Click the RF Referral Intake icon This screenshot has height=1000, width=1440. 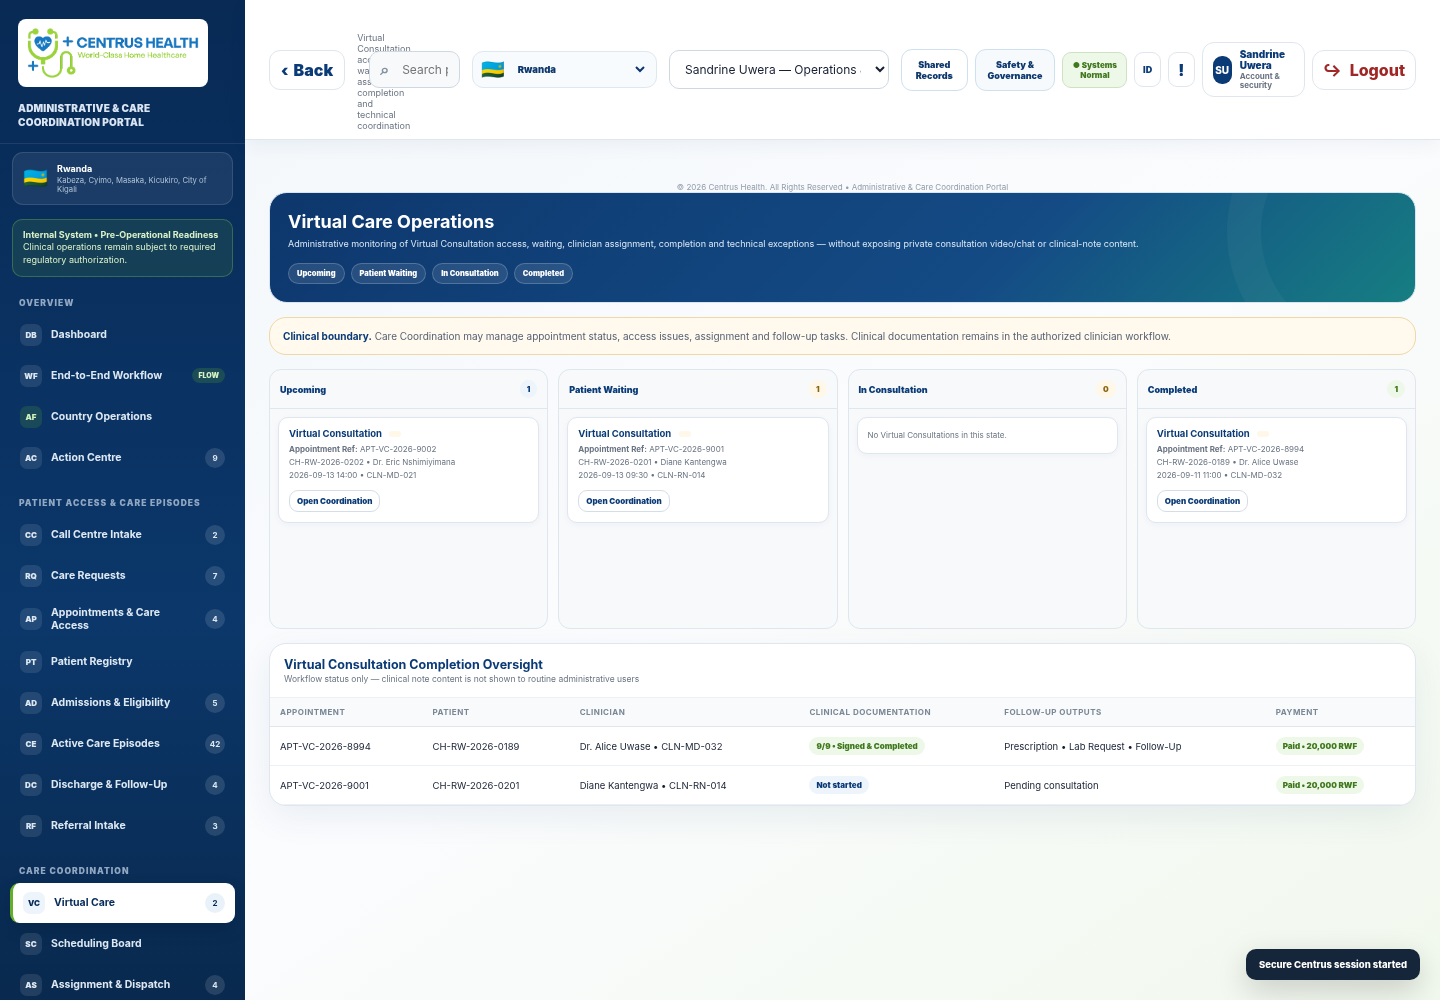(x=31, y=826)
